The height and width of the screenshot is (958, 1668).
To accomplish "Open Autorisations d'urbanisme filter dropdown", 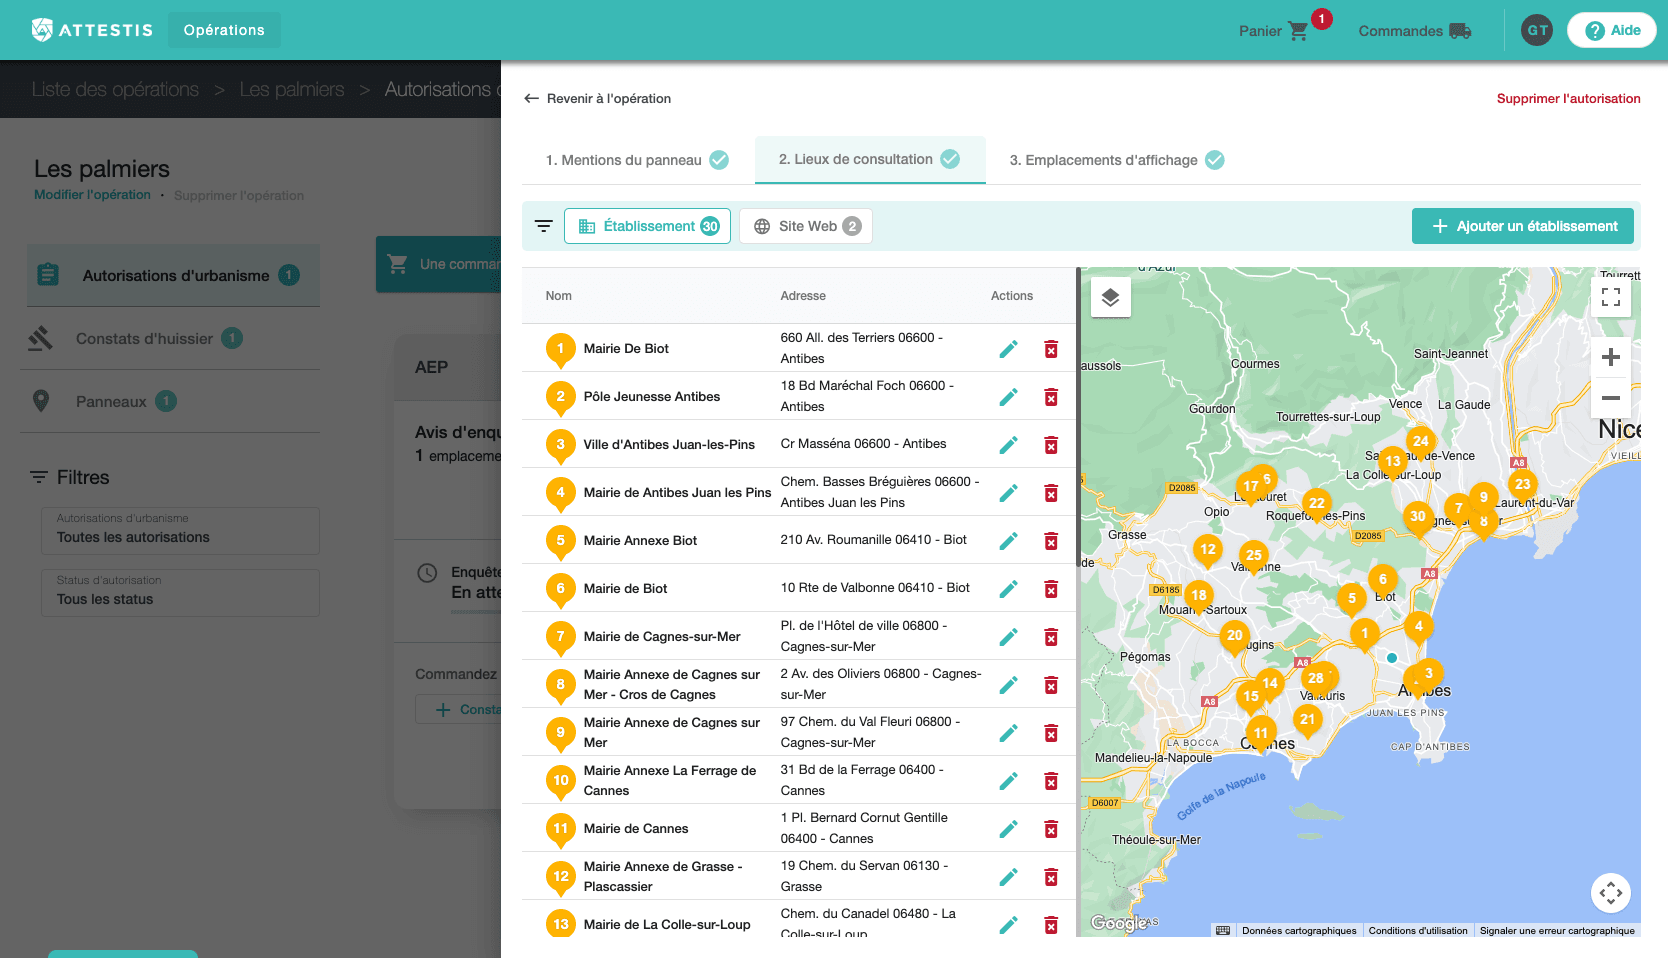I will (x=180, y=530).
